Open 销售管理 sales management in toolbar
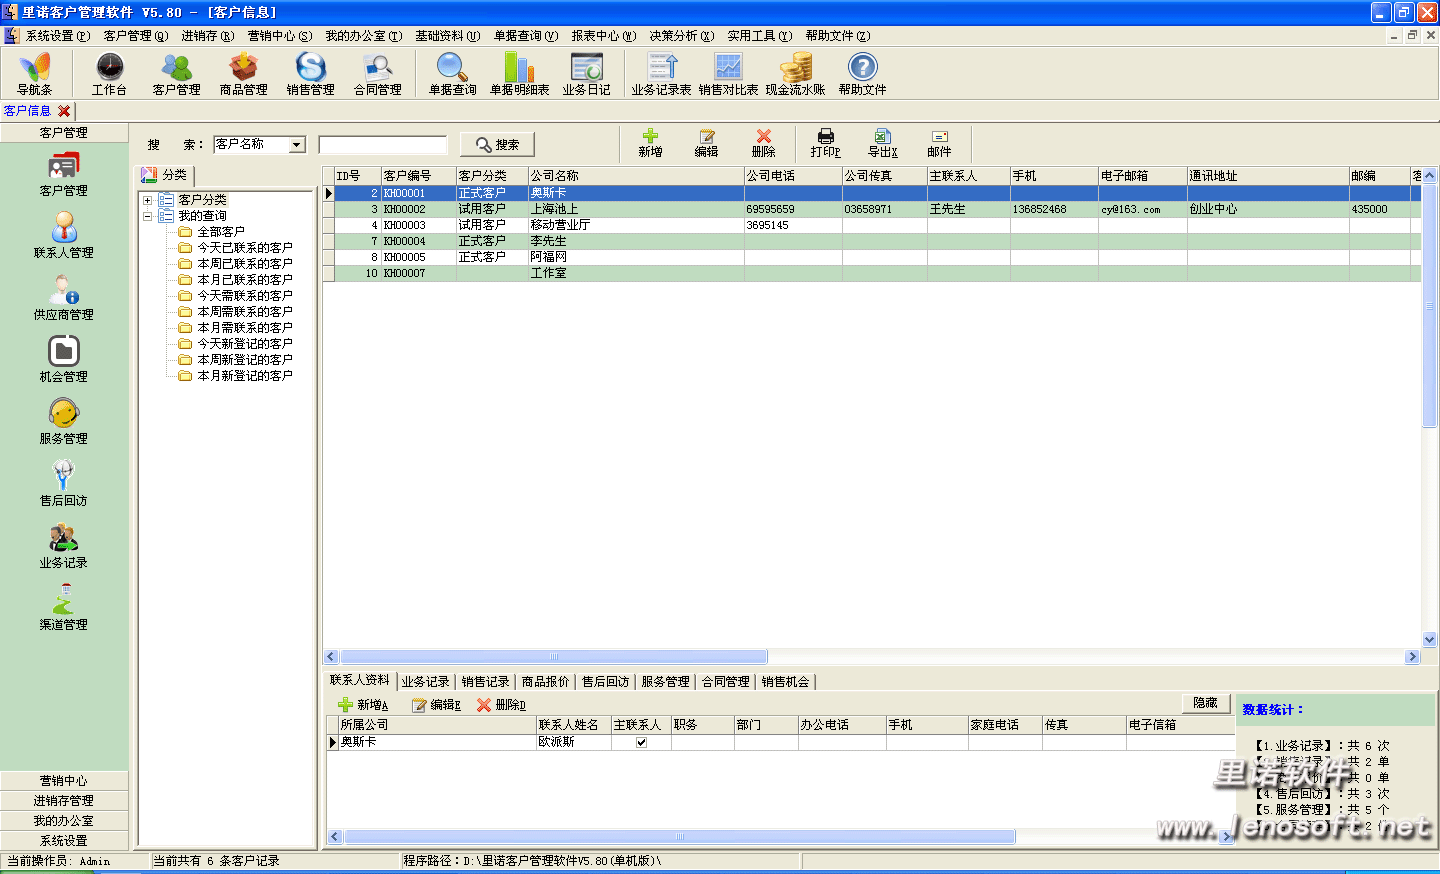The width and height of the screenshot is (1440, 874). tap(310, 73)
